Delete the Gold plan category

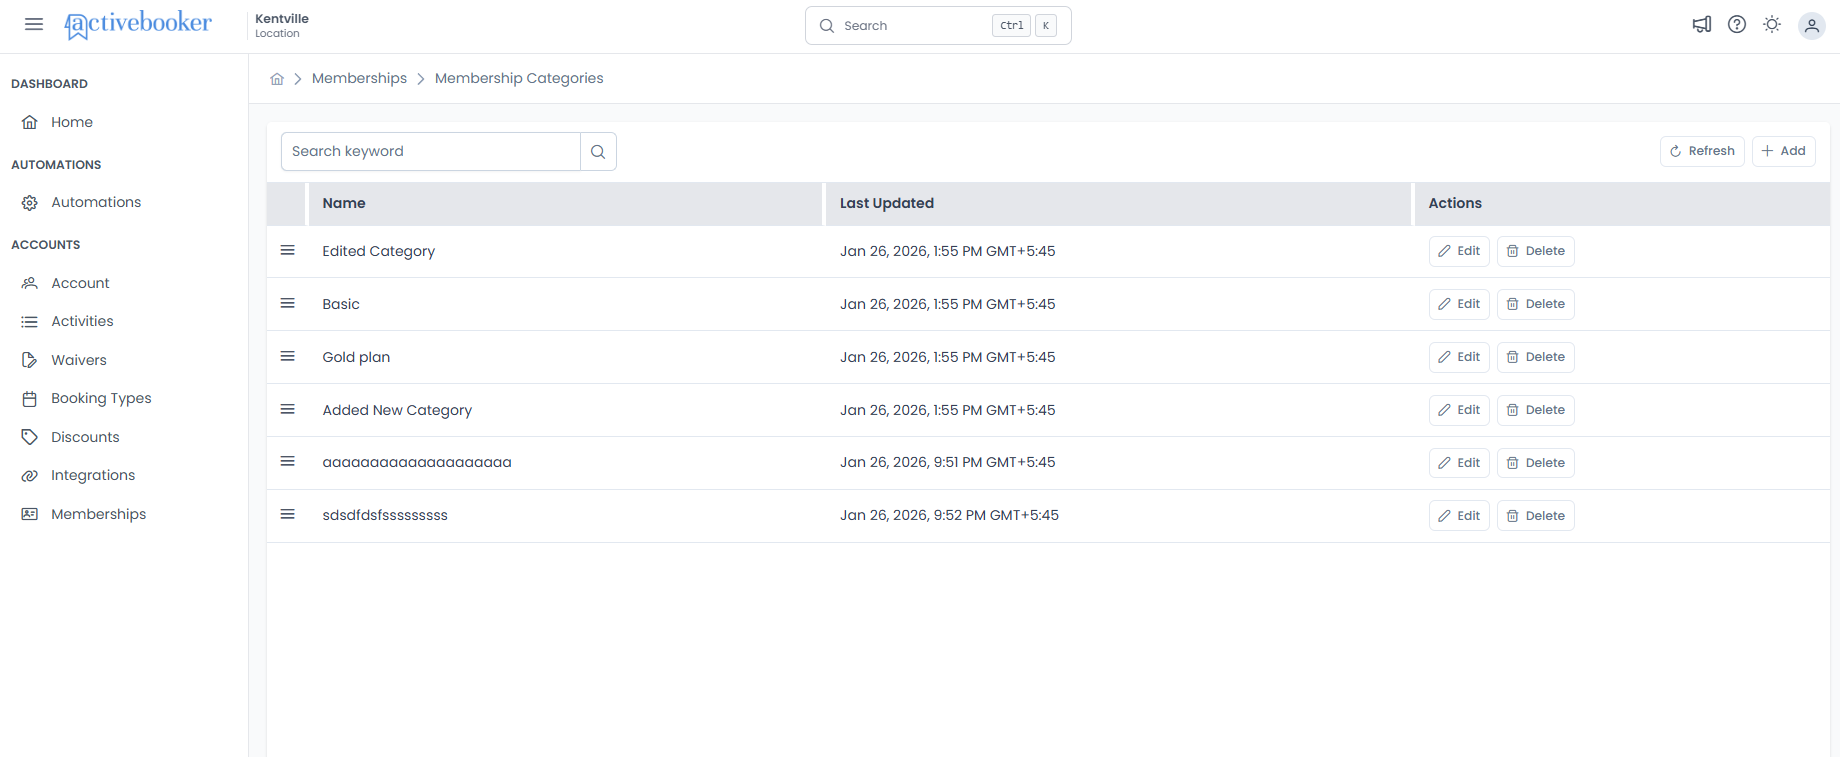click(x=1535, y=357)
